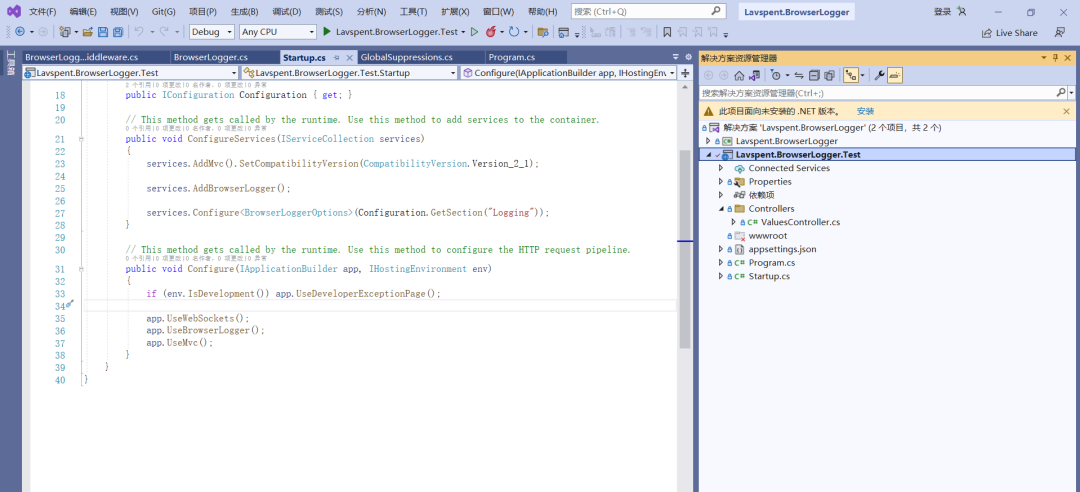1080x492 pixels.
Task: Click the top search box (Ctrl+Q)
Action: click(649, 12)
